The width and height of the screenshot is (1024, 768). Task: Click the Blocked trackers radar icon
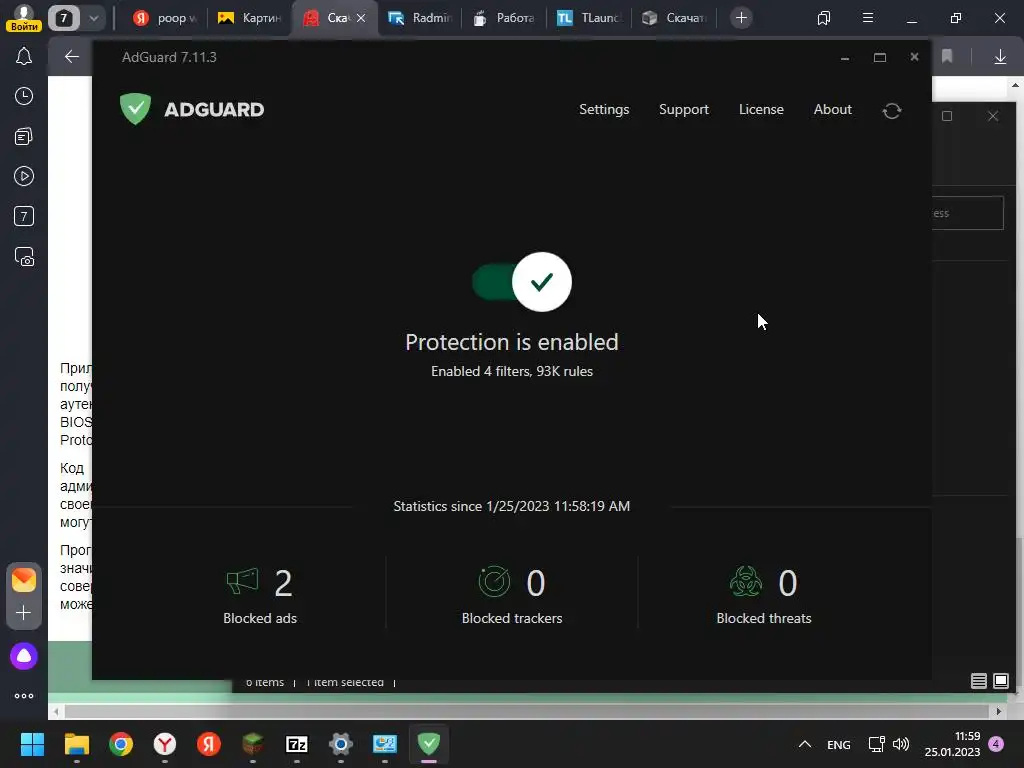494,581
